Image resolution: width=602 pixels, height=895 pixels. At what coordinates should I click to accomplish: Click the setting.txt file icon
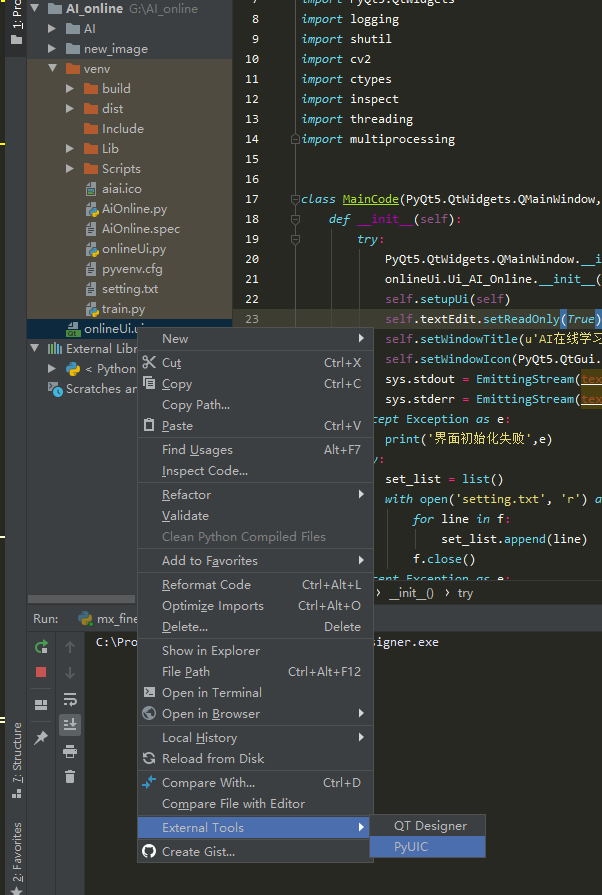pyautogui.click(x=91, y=289)
